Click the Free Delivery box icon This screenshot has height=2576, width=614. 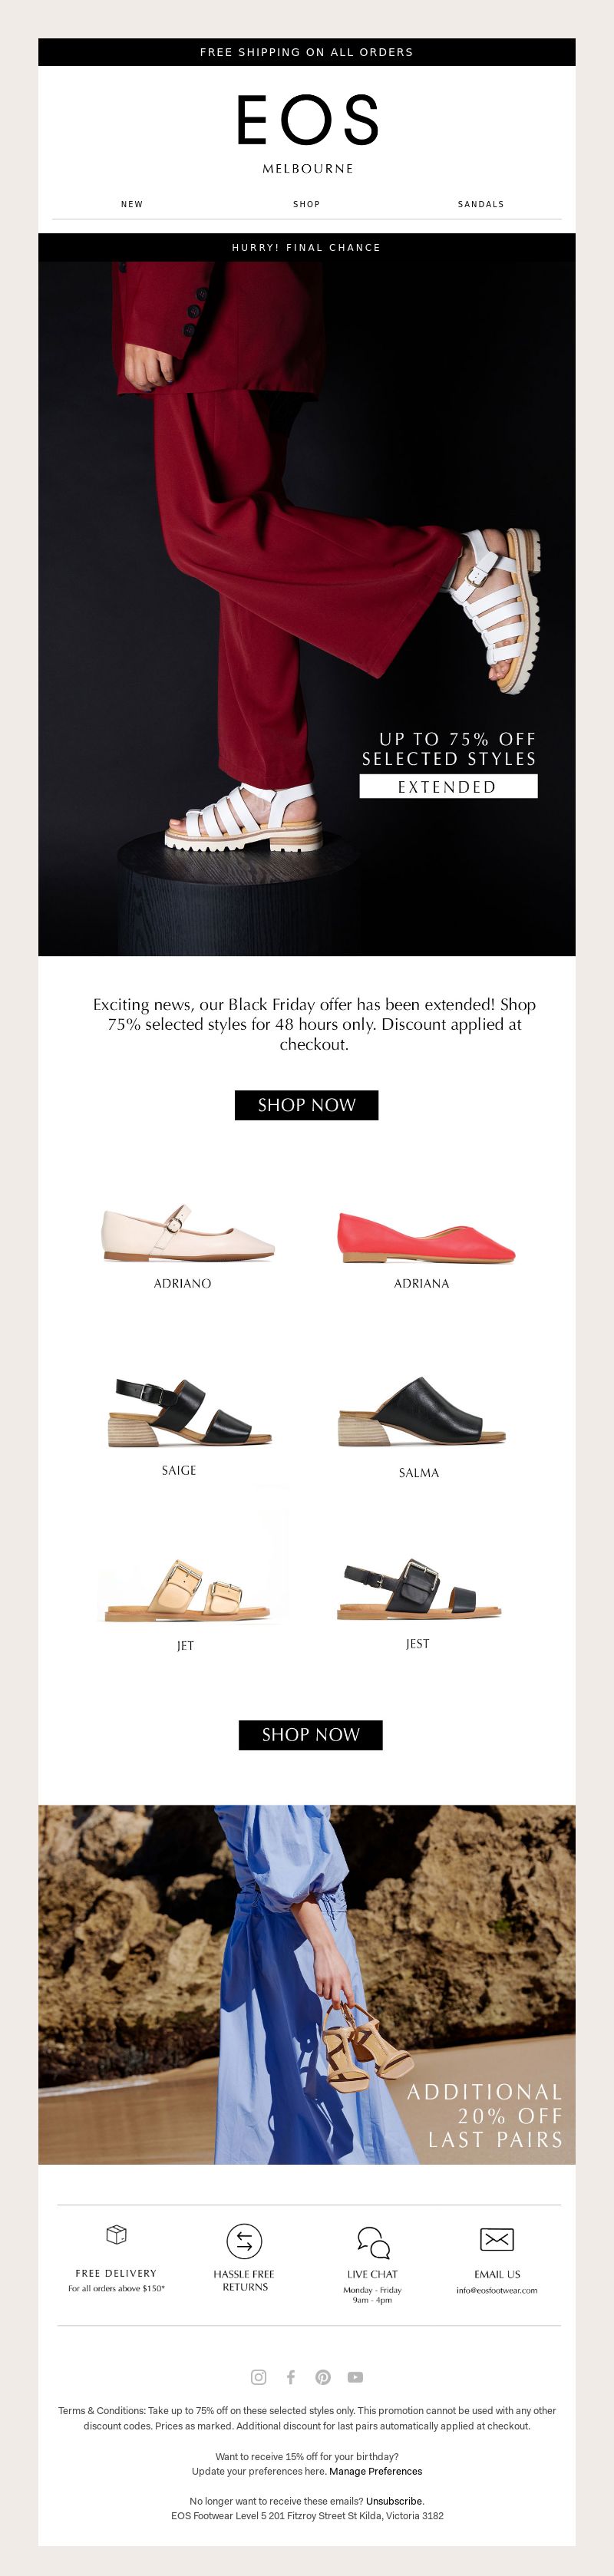(116, 2234)
